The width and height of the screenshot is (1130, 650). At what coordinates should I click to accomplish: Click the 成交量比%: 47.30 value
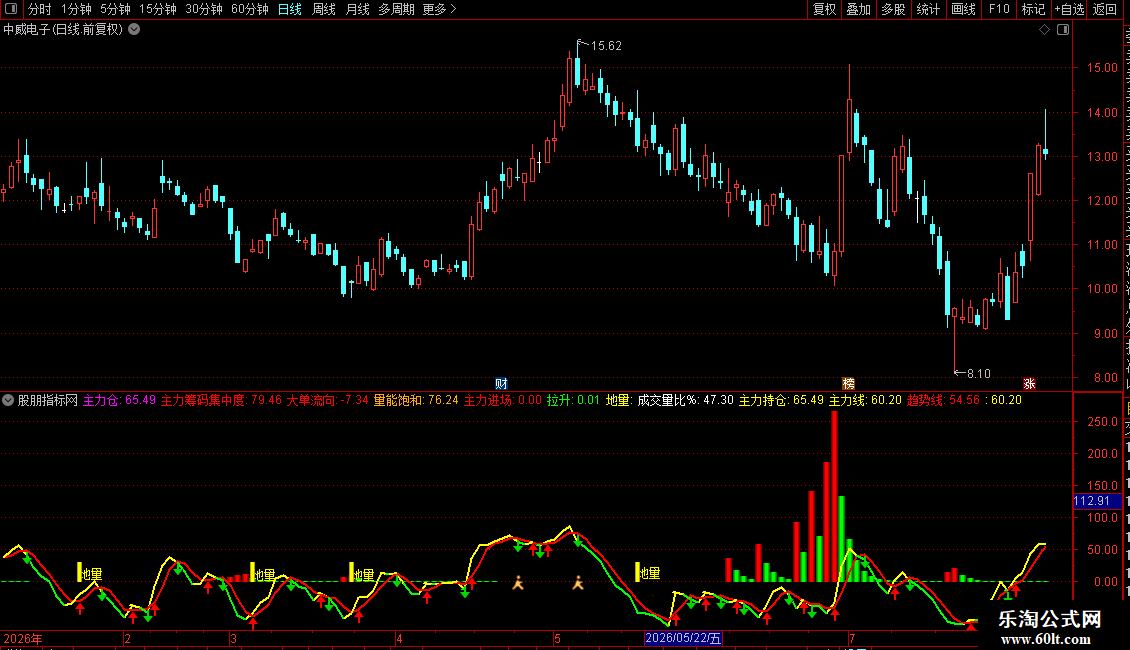[x=685, y=400]
